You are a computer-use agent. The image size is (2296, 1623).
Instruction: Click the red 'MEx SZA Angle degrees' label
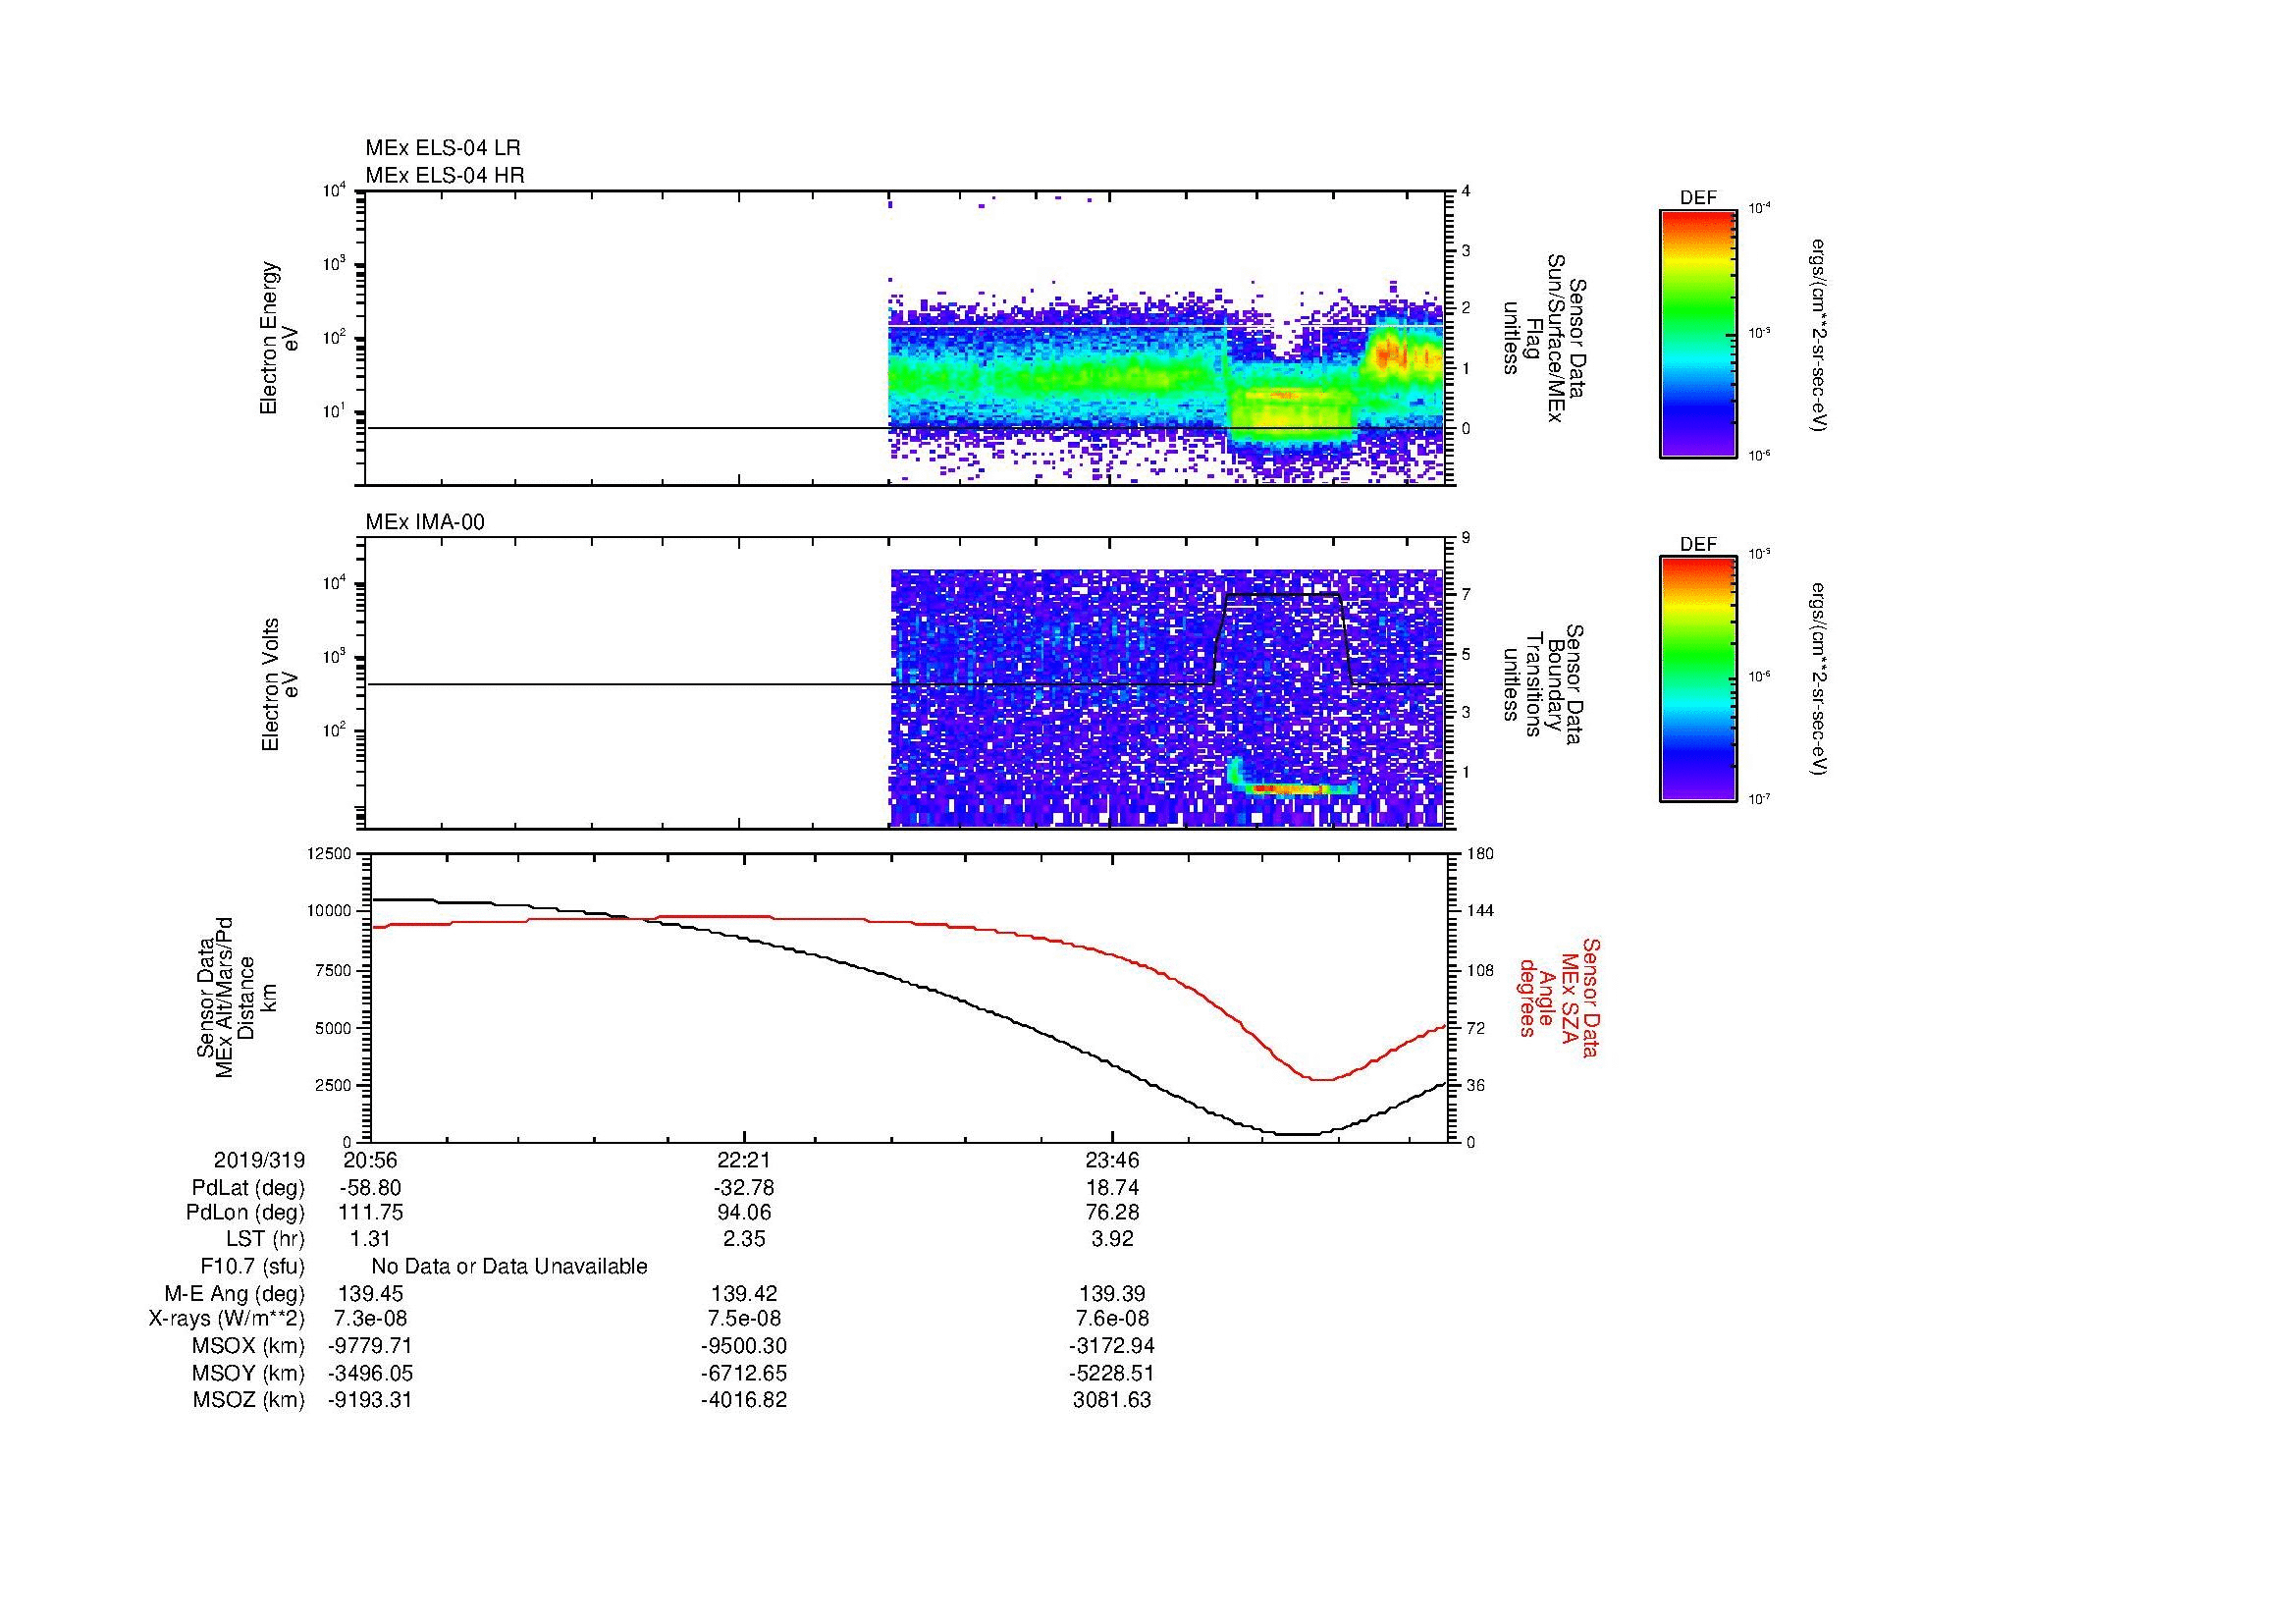1560,997
